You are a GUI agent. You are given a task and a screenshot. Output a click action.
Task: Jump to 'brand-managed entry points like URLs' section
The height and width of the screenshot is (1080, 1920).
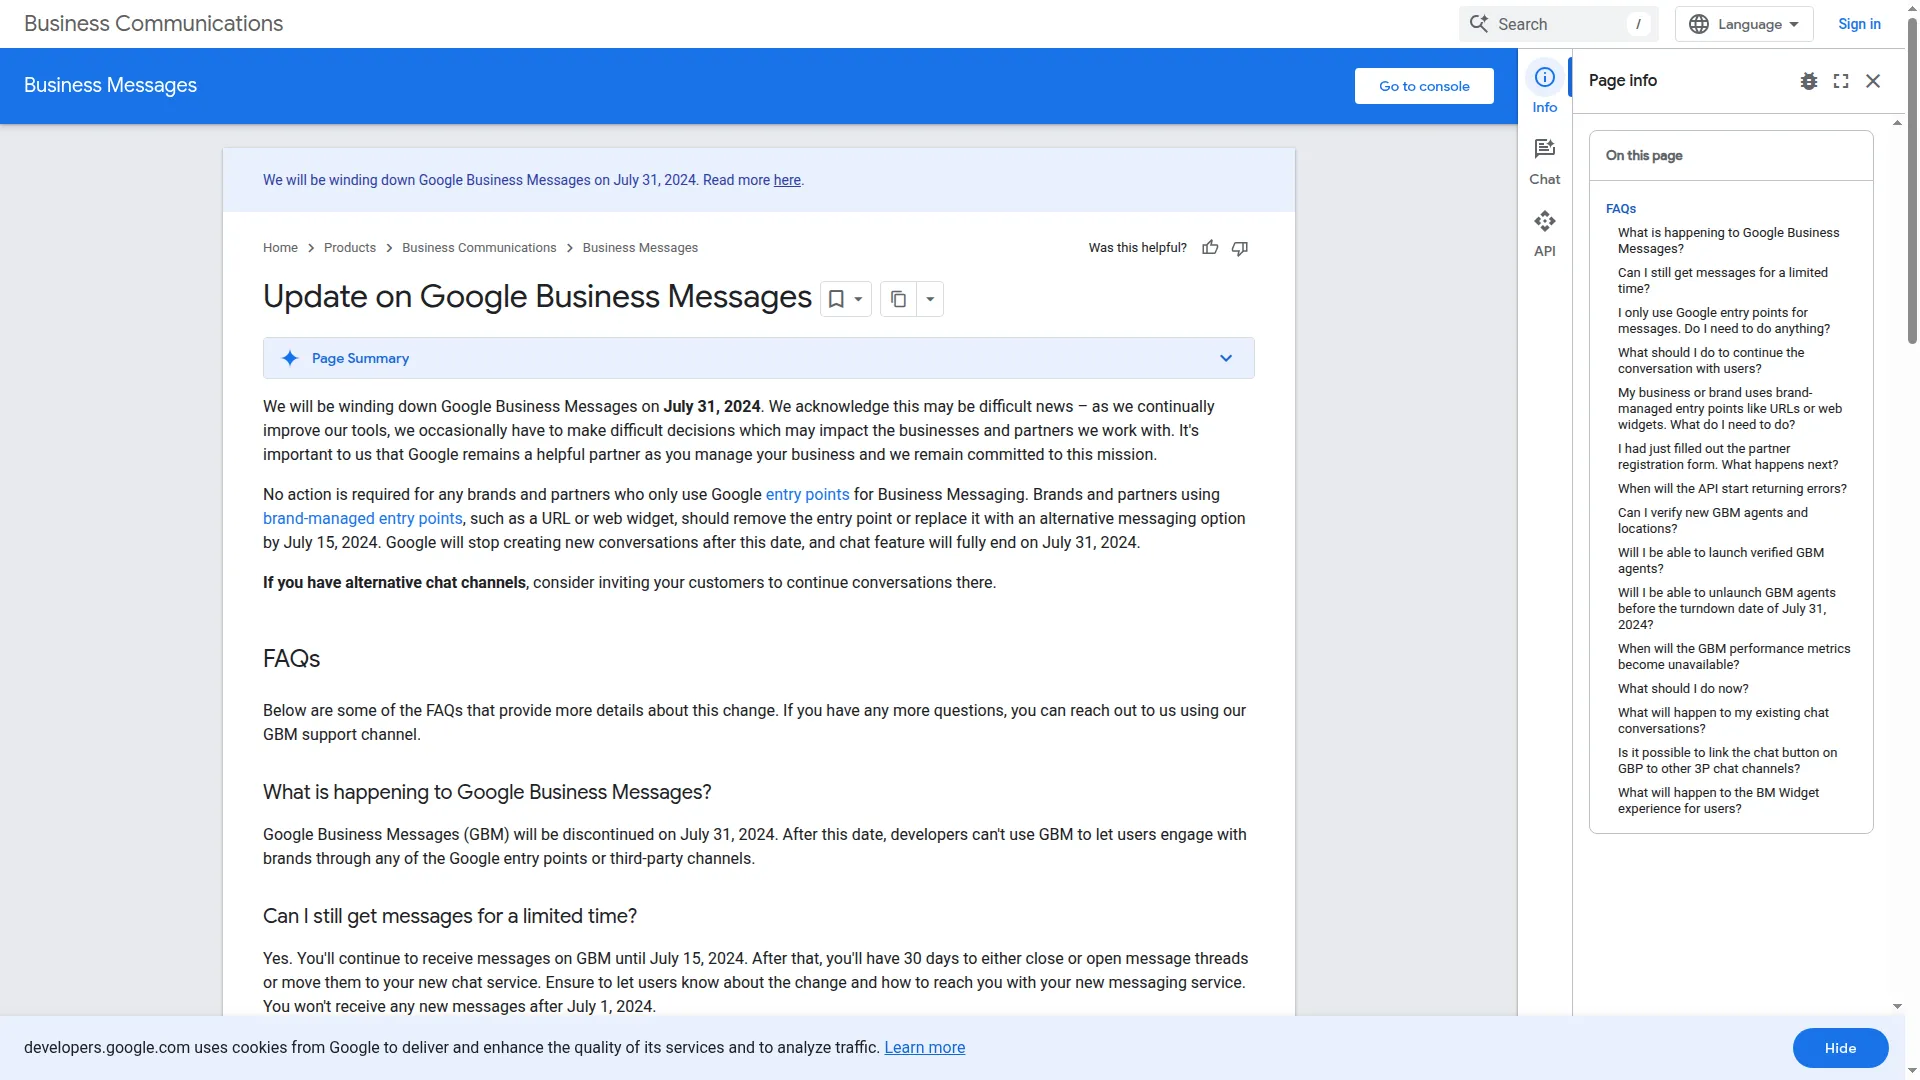point(1730,409)
